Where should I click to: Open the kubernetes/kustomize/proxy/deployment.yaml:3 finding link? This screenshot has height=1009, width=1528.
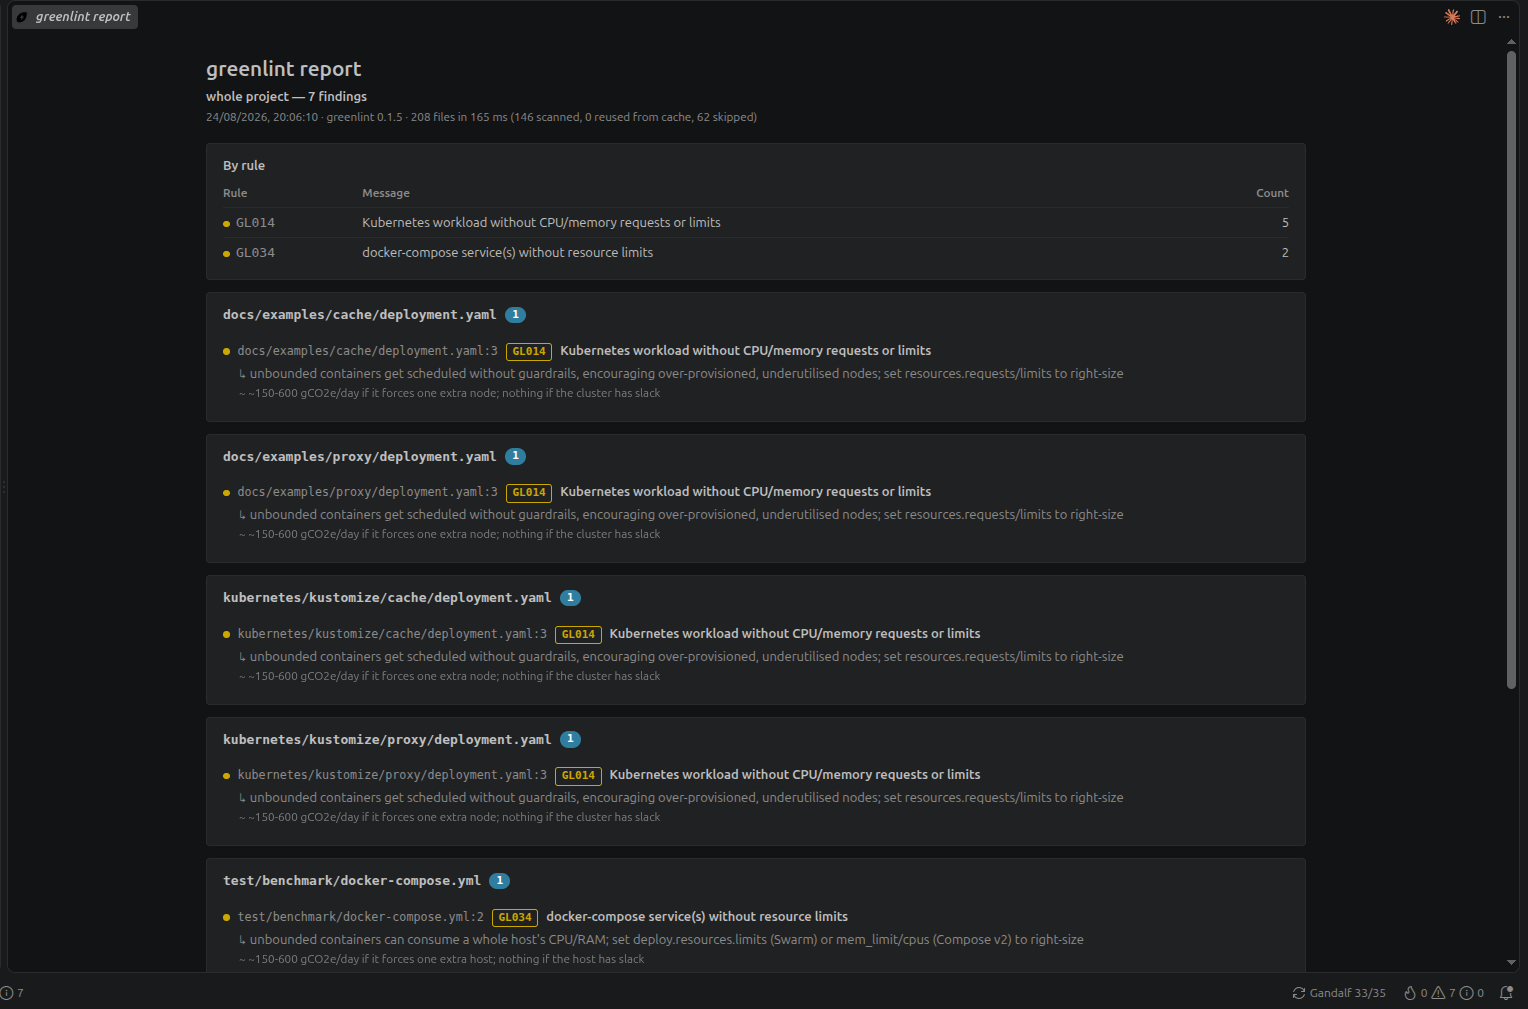click(392, 775)
